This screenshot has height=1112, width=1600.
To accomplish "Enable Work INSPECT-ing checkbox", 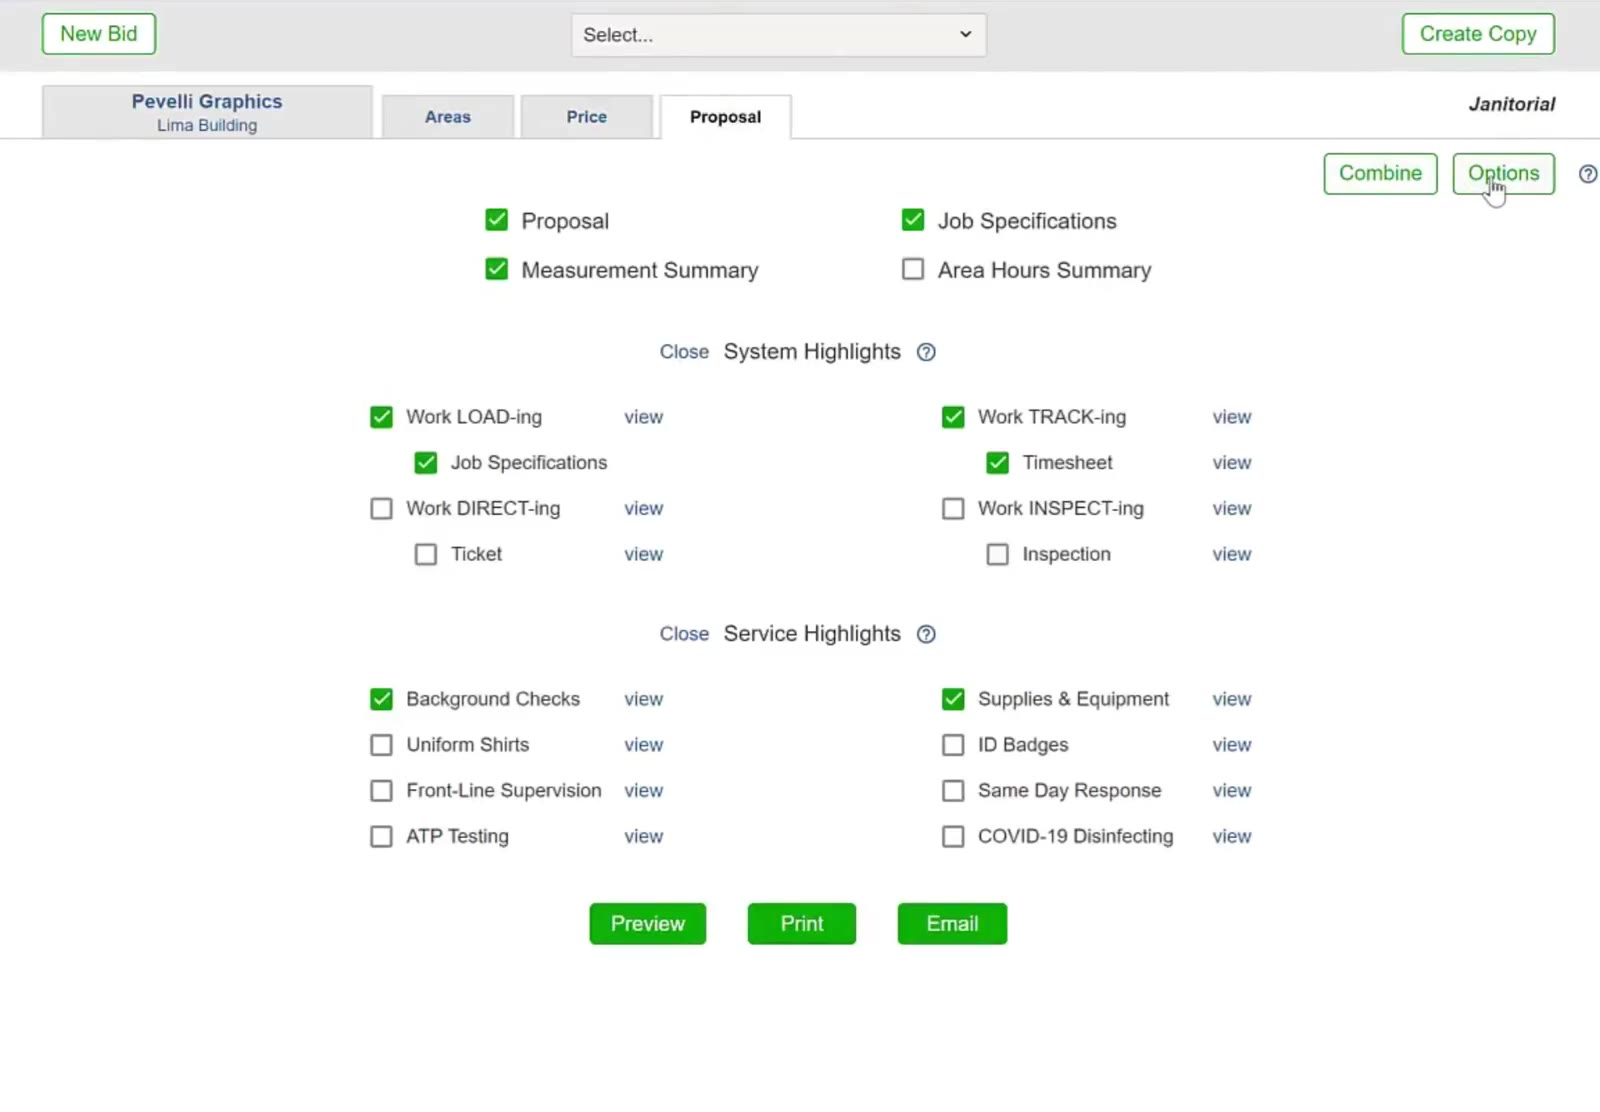I will click(953, 509).
